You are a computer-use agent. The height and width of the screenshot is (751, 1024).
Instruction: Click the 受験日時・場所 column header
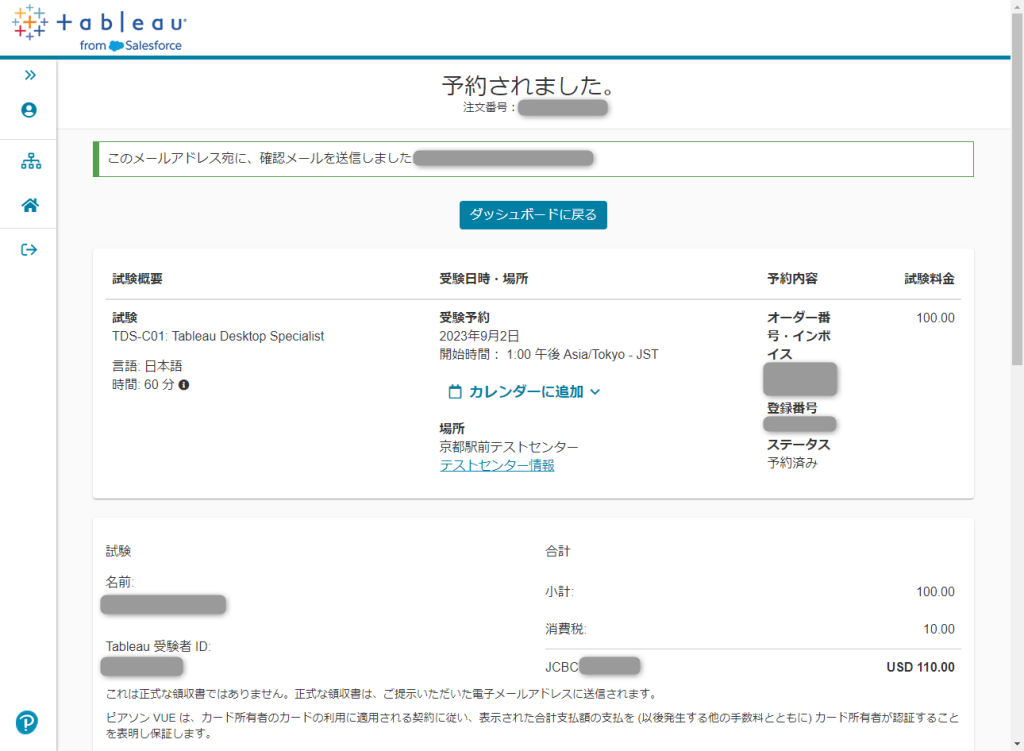click(x=483, y=279)
